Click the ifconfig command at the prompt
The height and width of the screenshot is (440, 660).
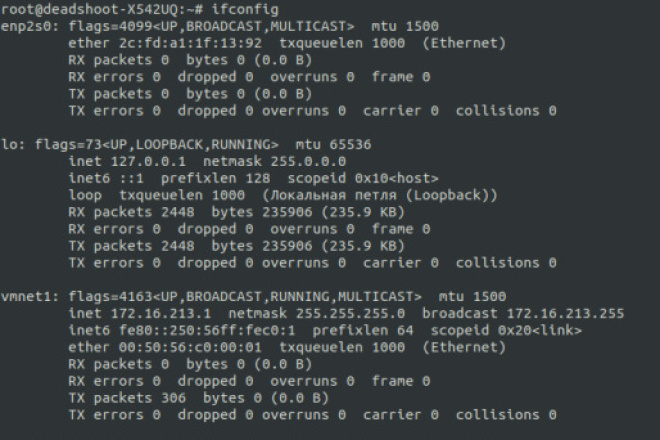[245, 9]
